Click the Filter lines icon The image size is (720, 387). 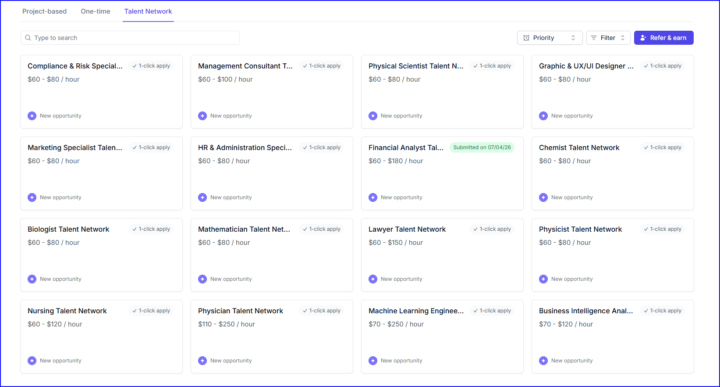pyautogui.click(x=594, y=38)
